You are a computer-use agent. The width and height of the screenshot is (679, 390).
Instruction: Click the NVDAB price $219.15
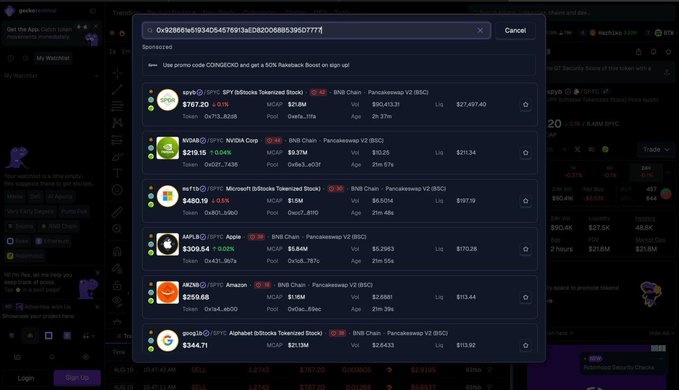(x=194, y=152)
